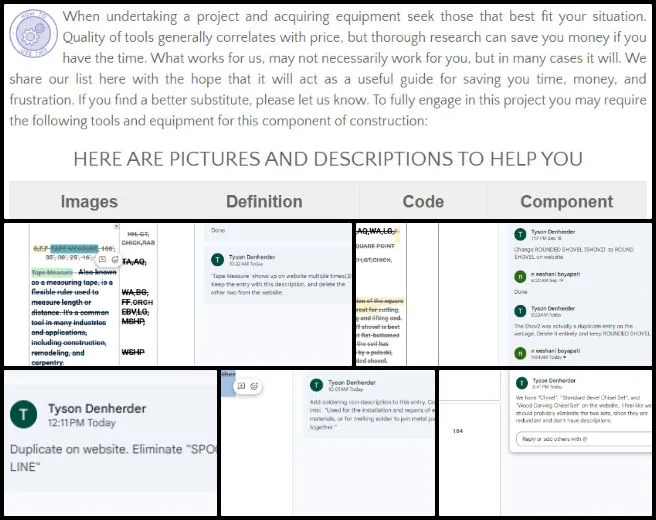Screen dimensions: 656x520
Task: Click the emoji reaction icon near the Tape Measure cell
Action: (x=115, y=260)
